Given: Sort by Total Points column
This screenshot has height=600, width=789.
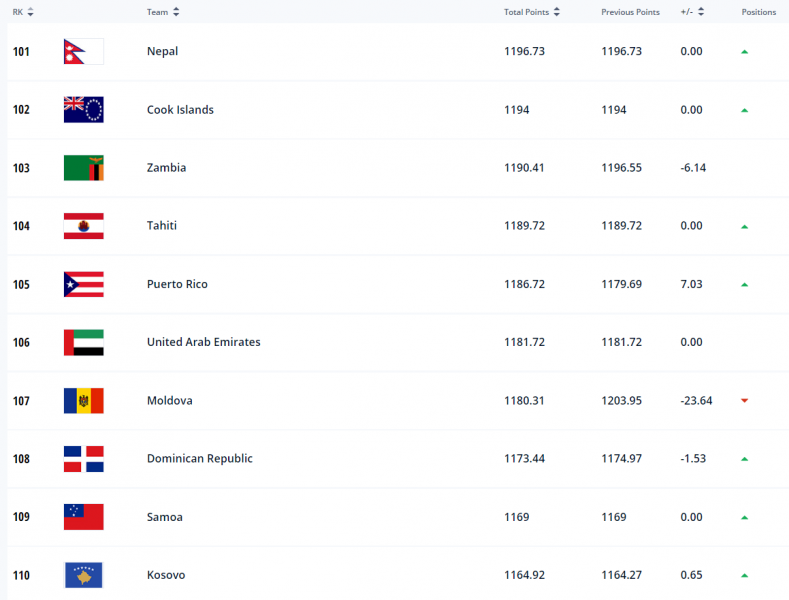Looking at the screenshot, I should coord(557,12).
